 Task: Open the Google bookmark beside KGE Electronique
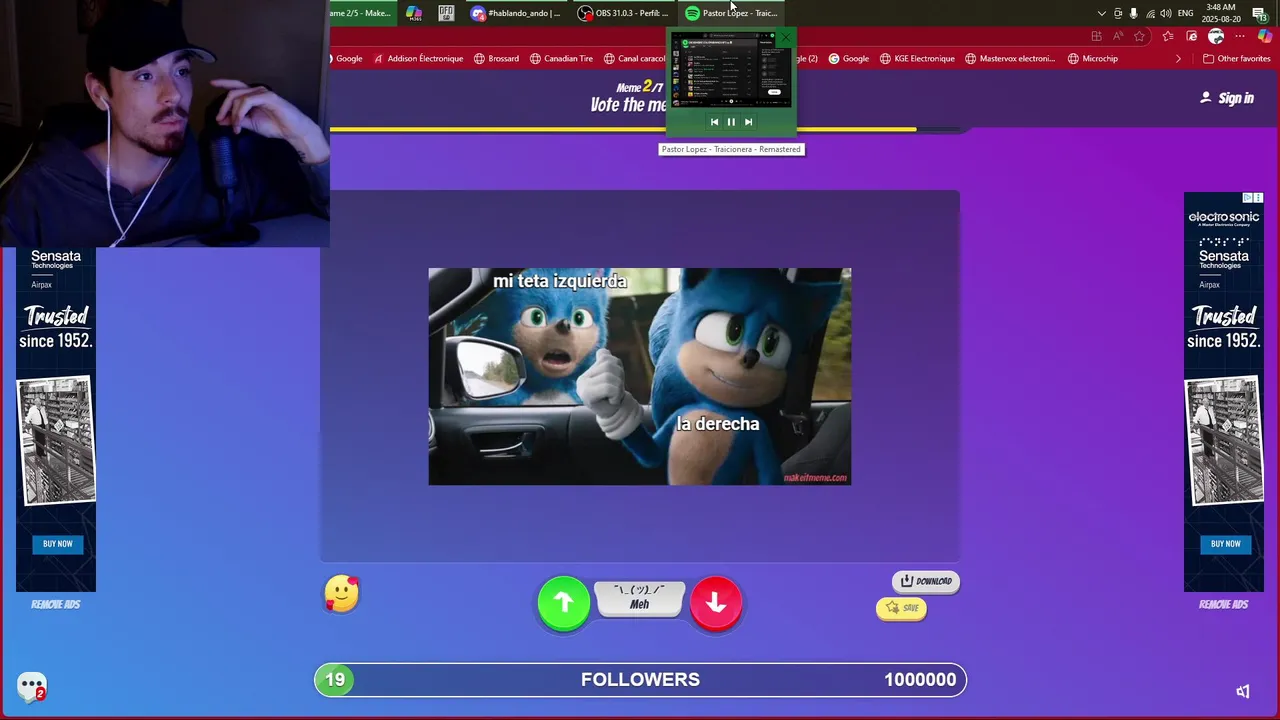point(848,58)
